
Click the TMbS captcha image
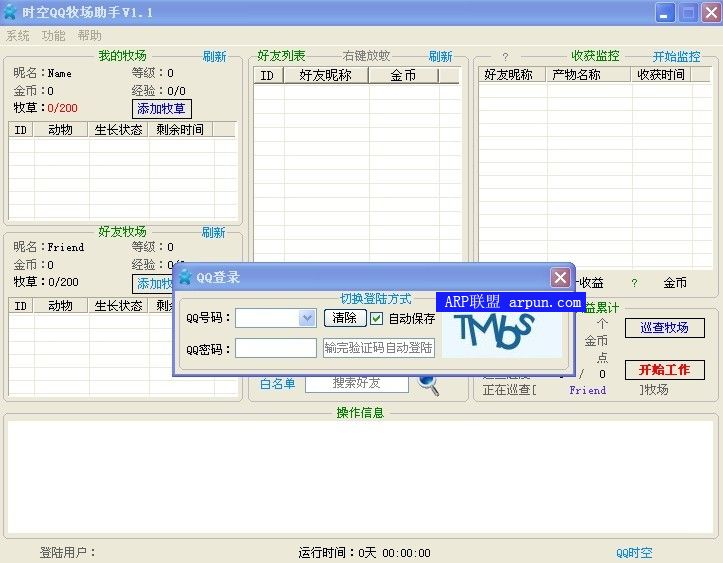pyautogui.click(x=502, y=334)
